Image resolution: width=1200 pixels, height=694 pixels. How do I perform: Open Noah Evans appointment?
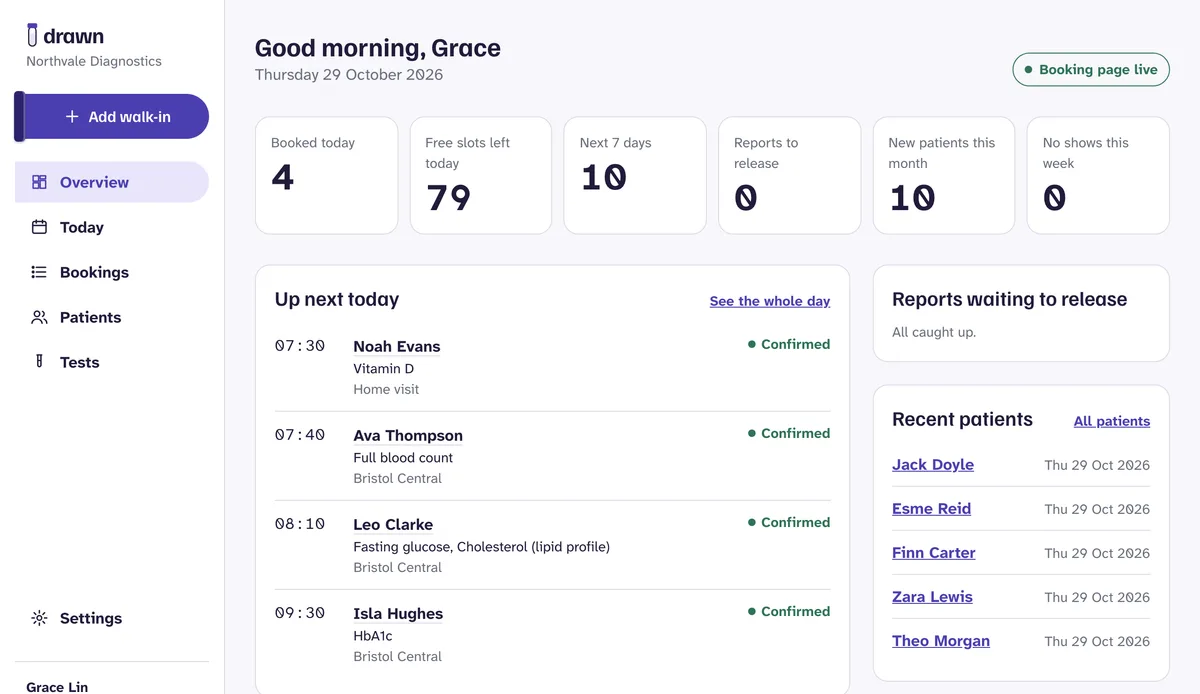(x=397, y=346)
